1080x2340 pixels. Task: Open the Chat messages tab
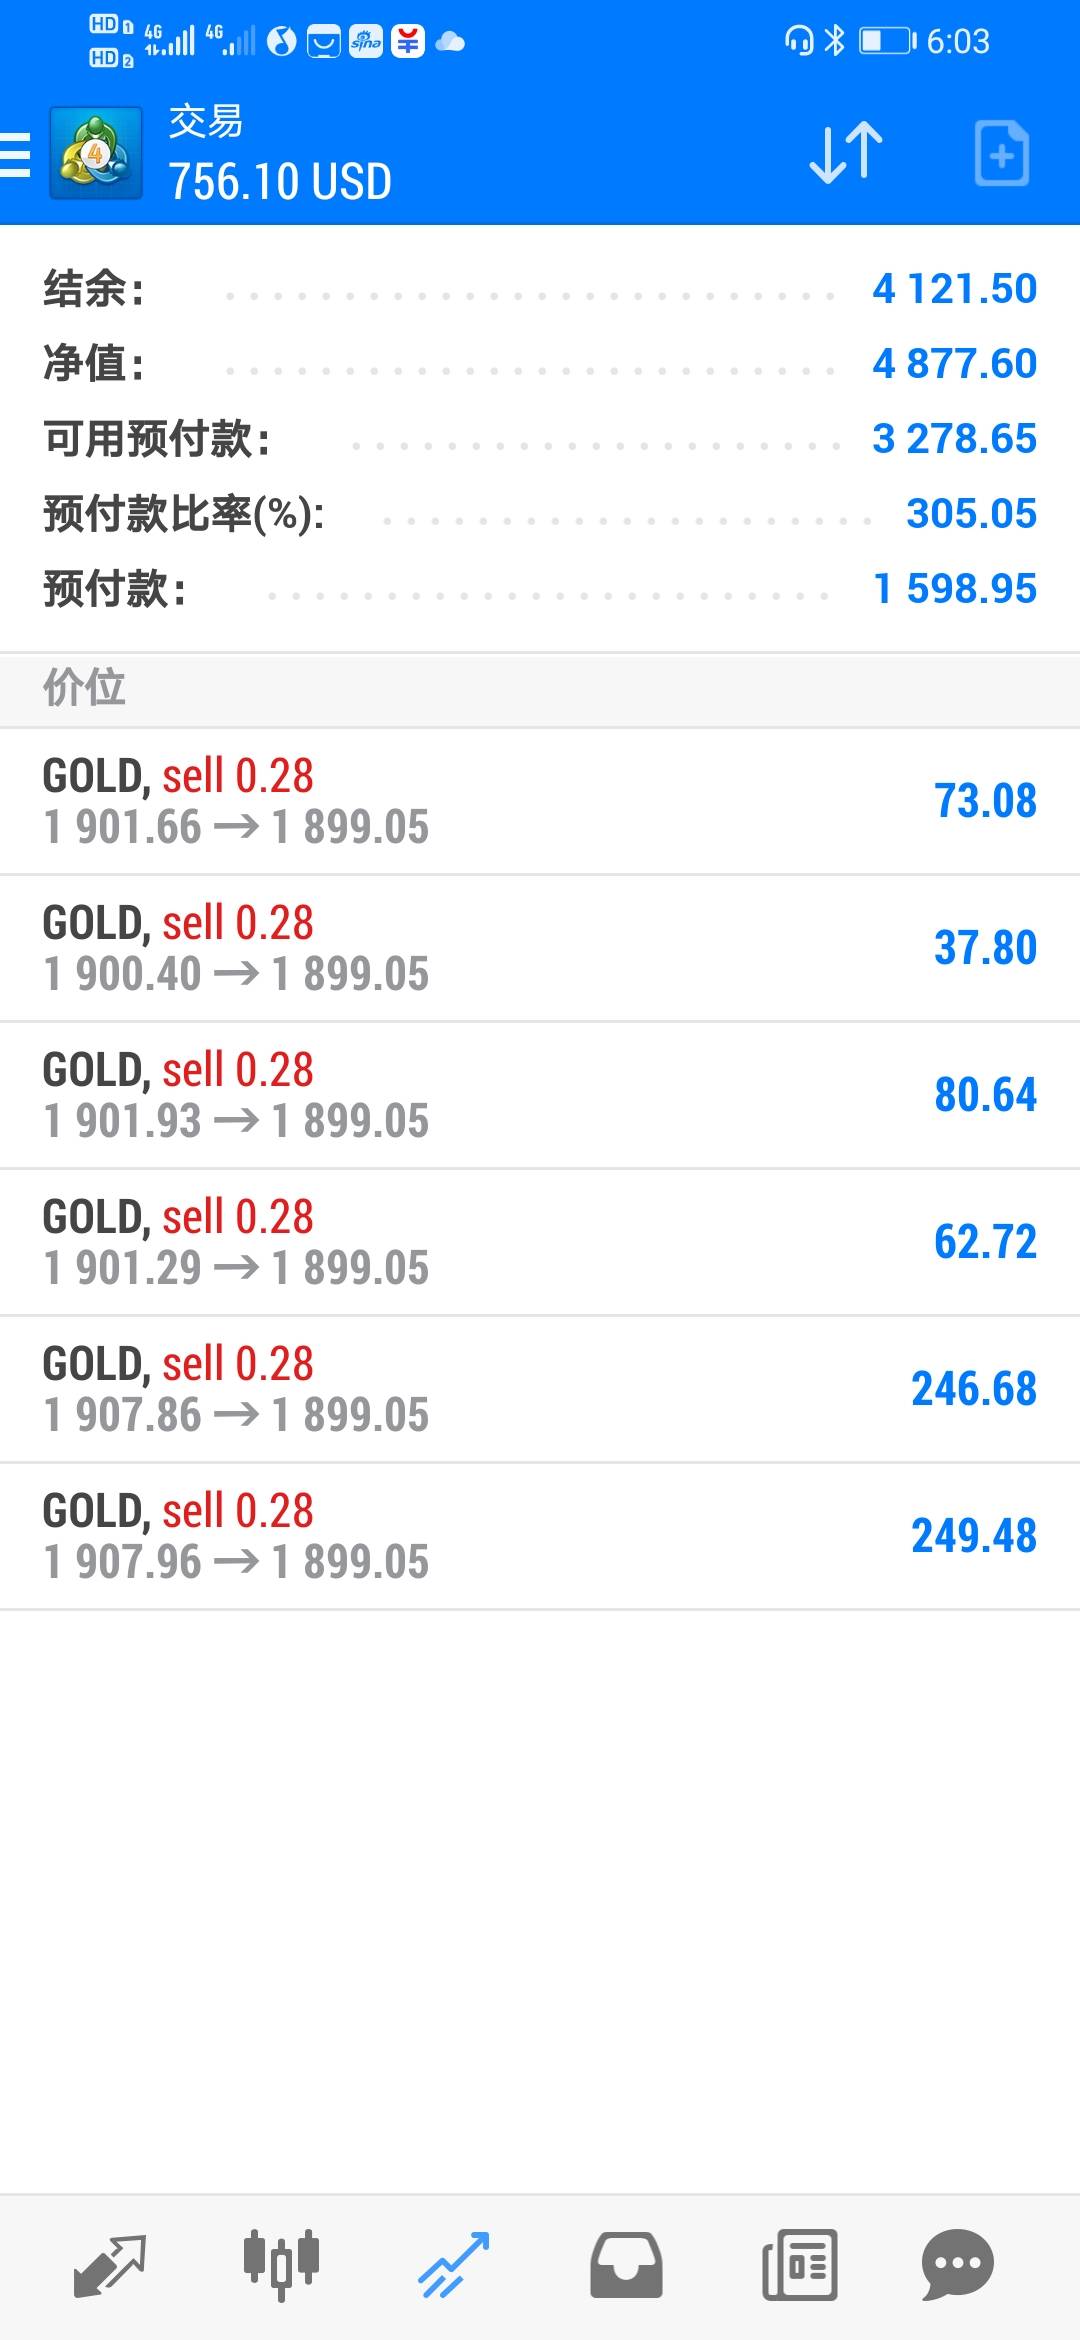click(x=957, y=2265)
